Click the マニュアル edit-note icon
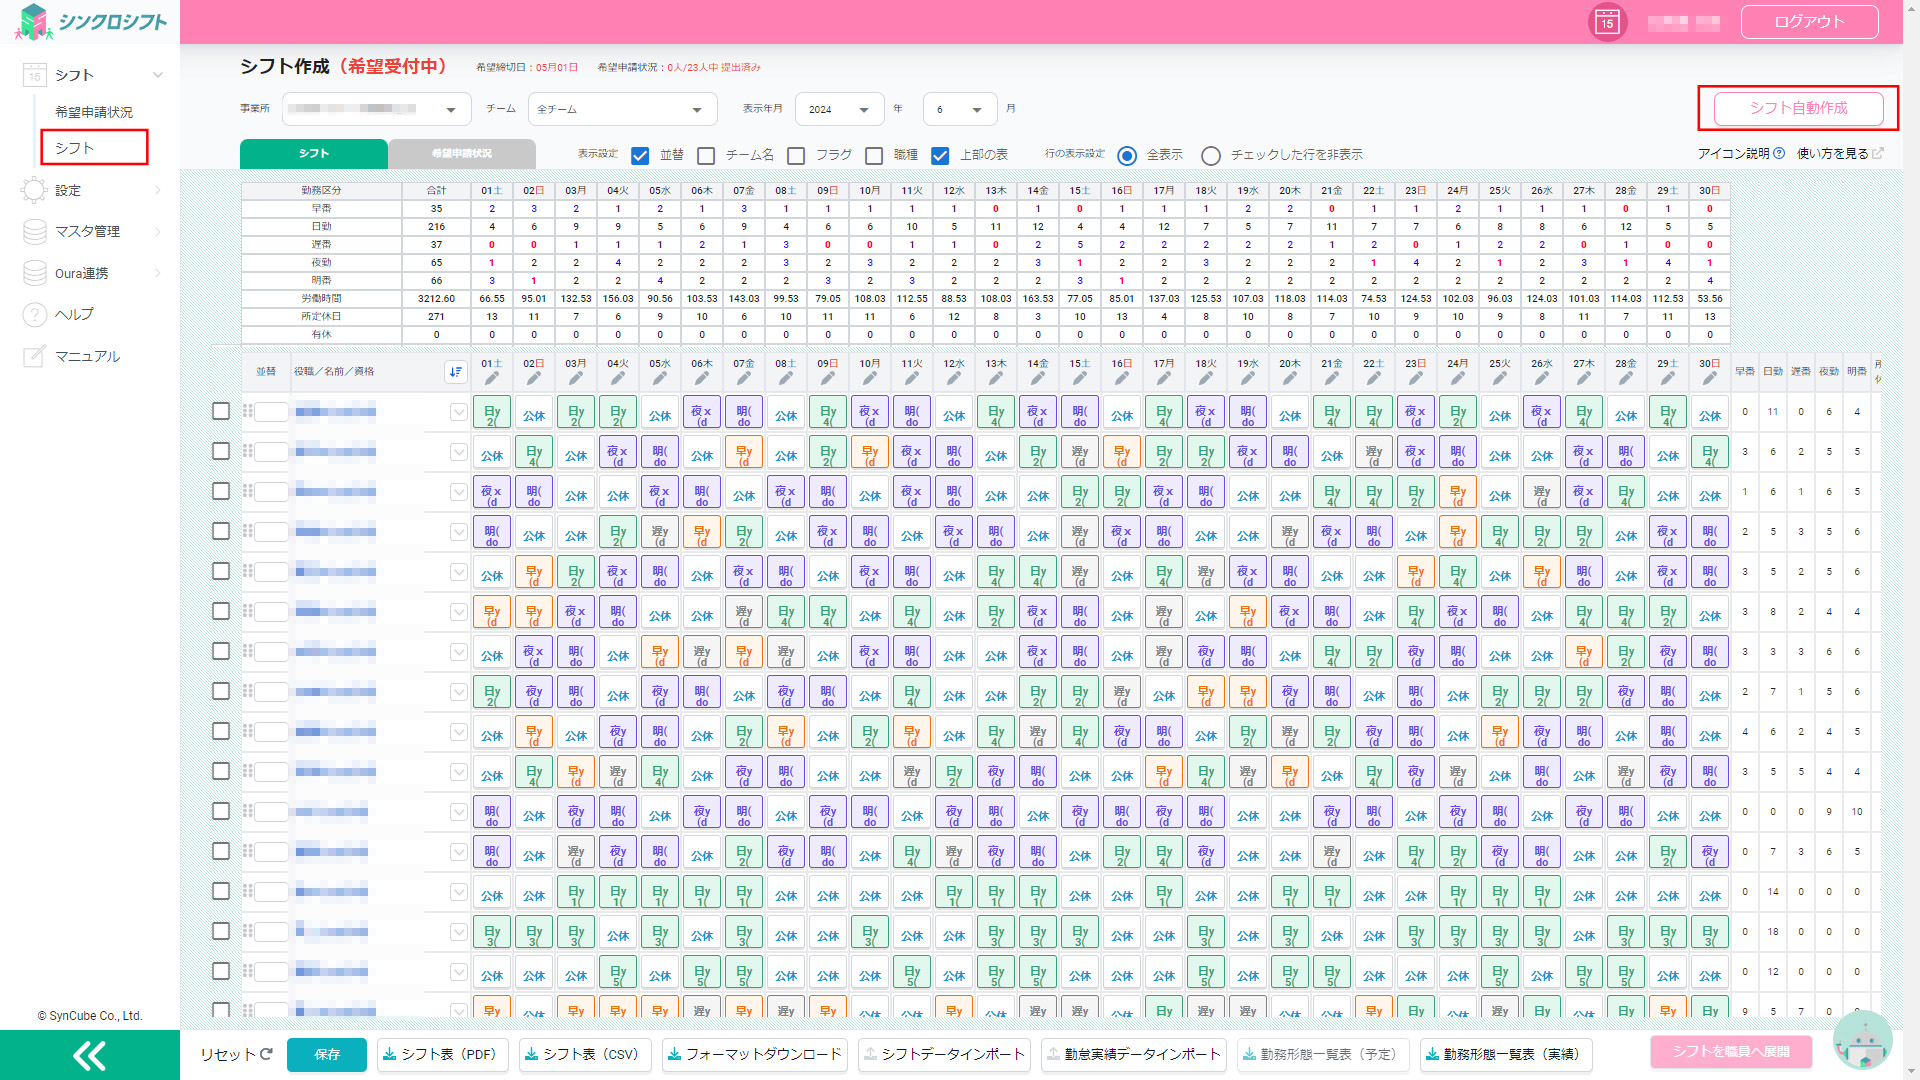1920x1080 pixels. [35, 356]
